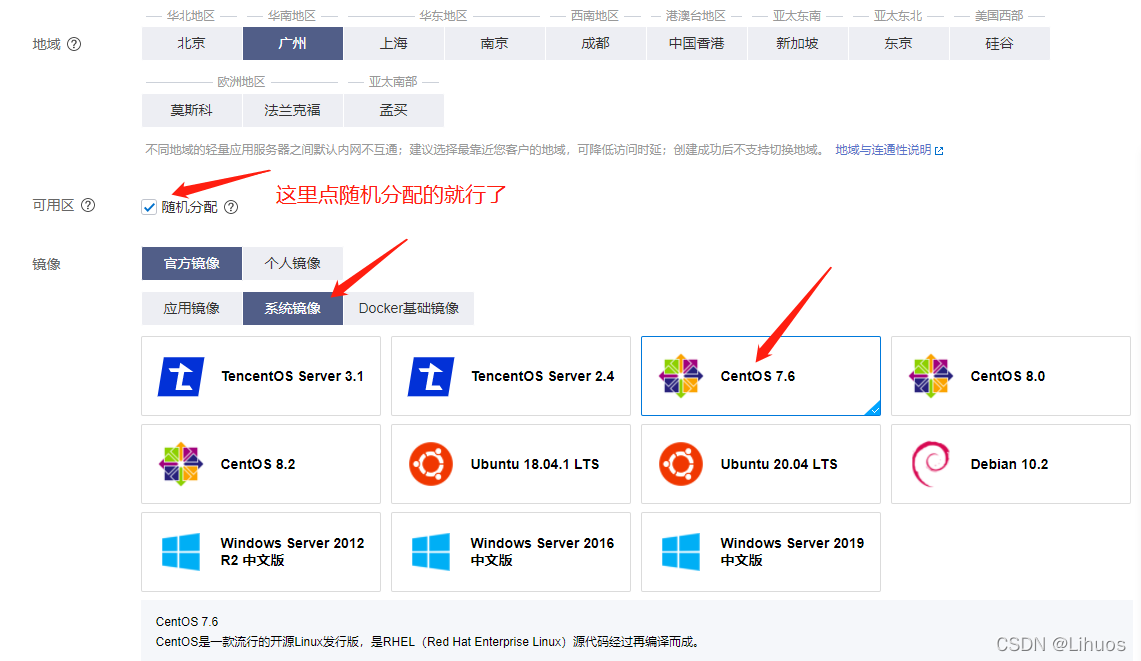Pick the TencentOS Server 2.4 image label

(543, 376)
